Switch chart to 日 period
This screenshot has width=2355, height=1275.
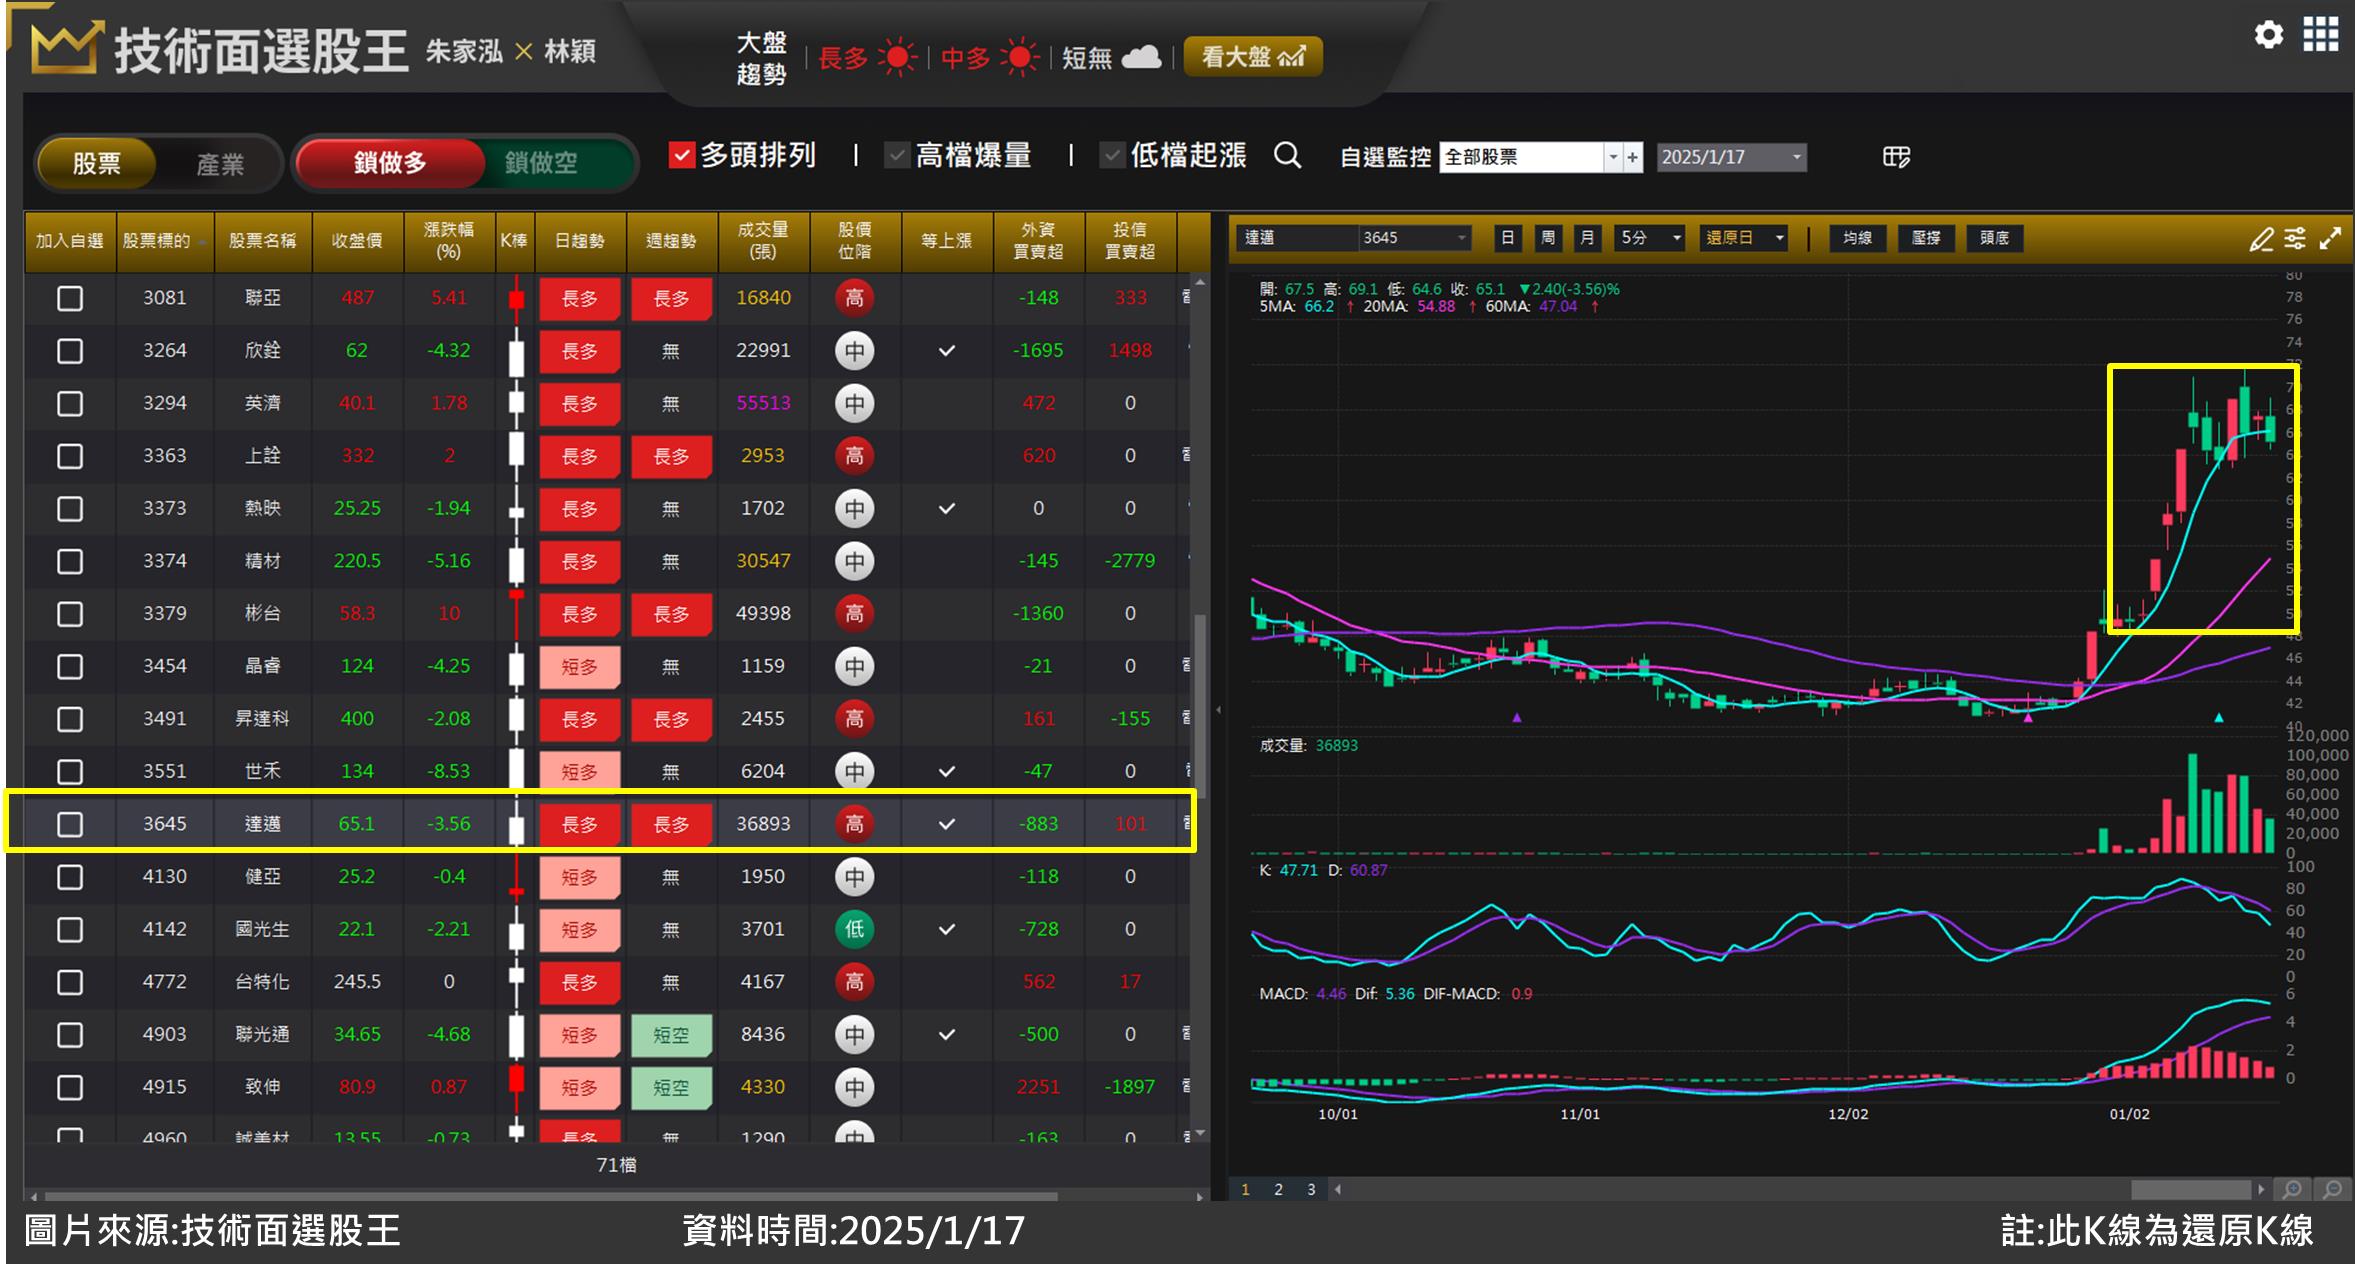[x=1507, y=238]
